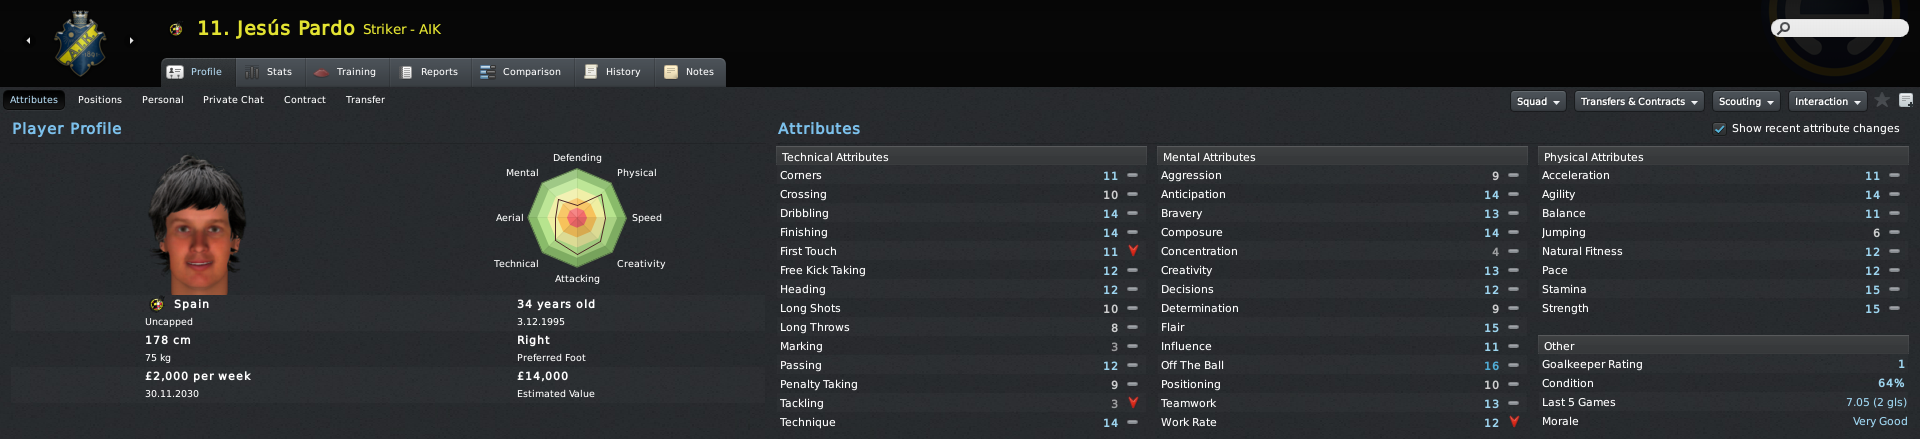1920x439 pixels.
Task: Select the Positions sub-tab
Action: [100, 100]
